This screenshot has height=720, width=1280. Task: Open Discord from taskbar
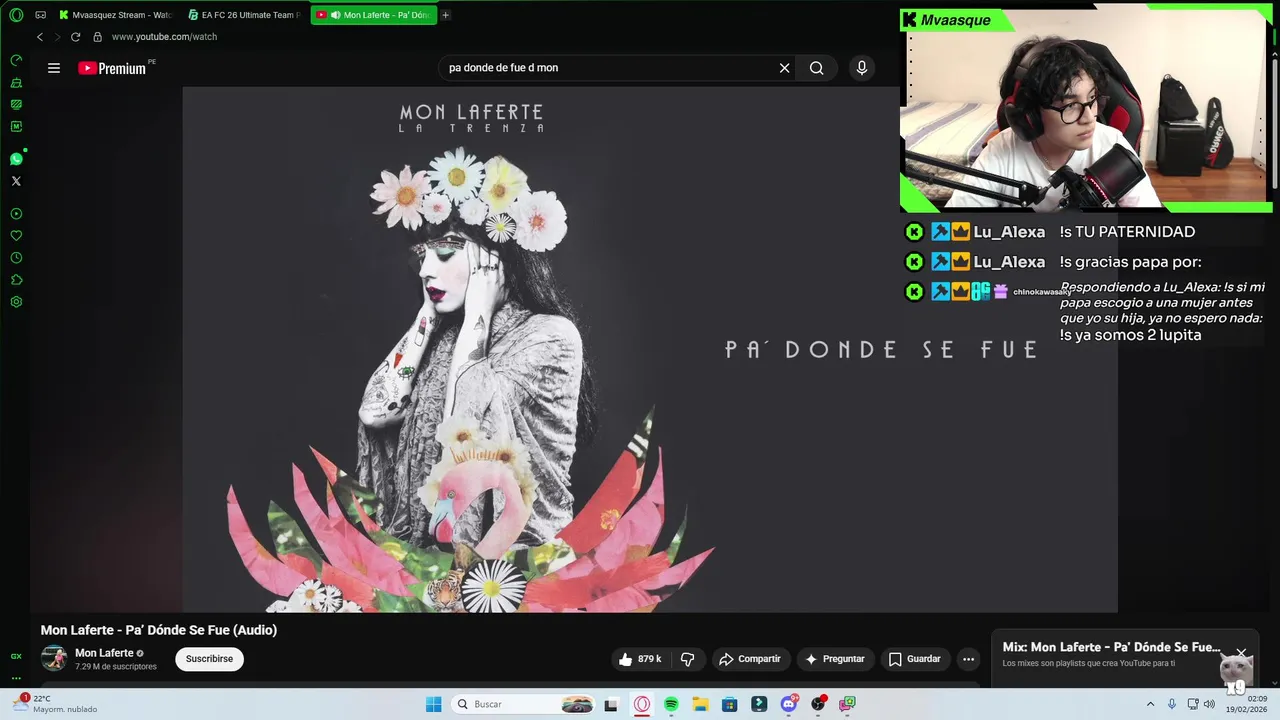click(x=789, y=704)
